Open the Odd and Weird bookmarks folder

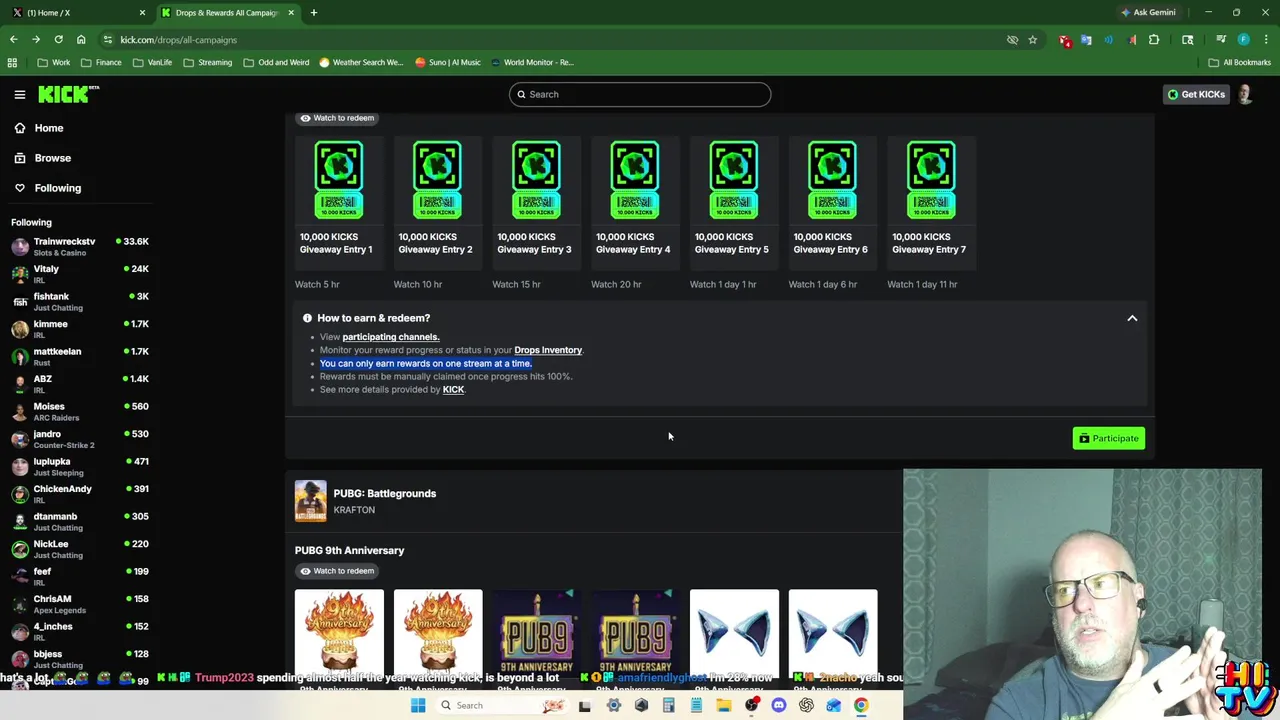[275, 62]
